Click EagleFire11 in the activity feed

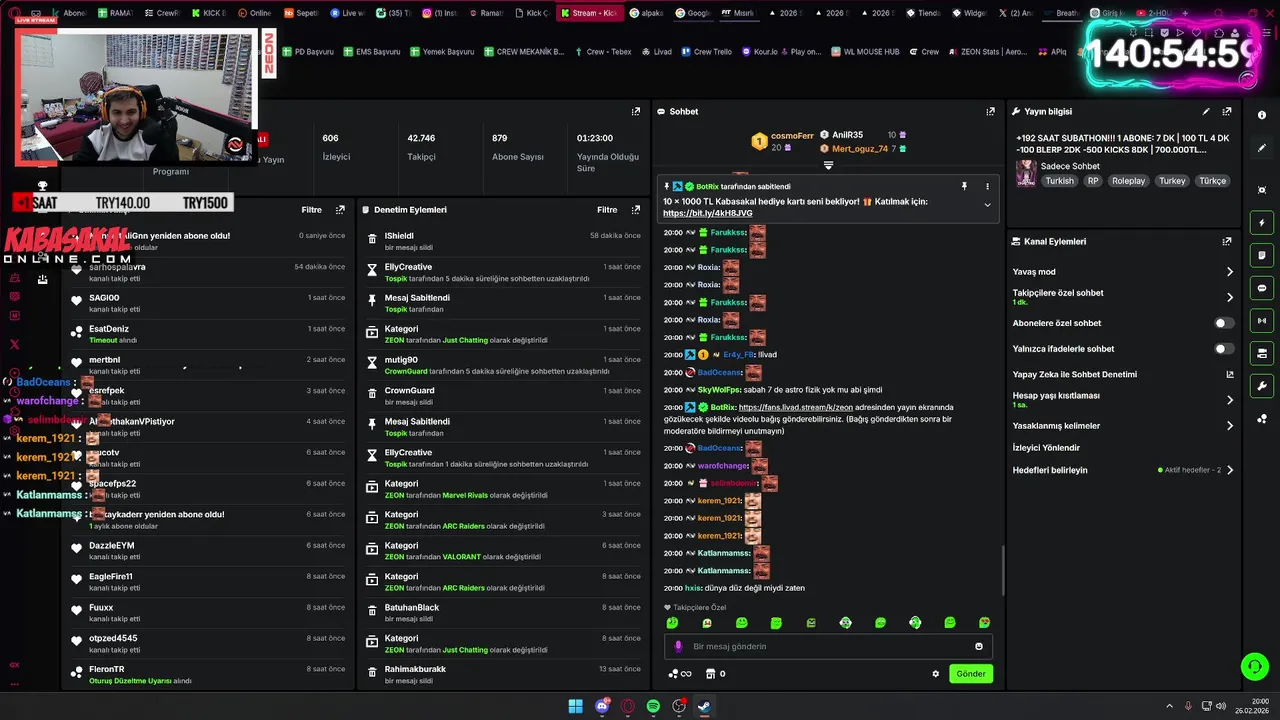111,576
